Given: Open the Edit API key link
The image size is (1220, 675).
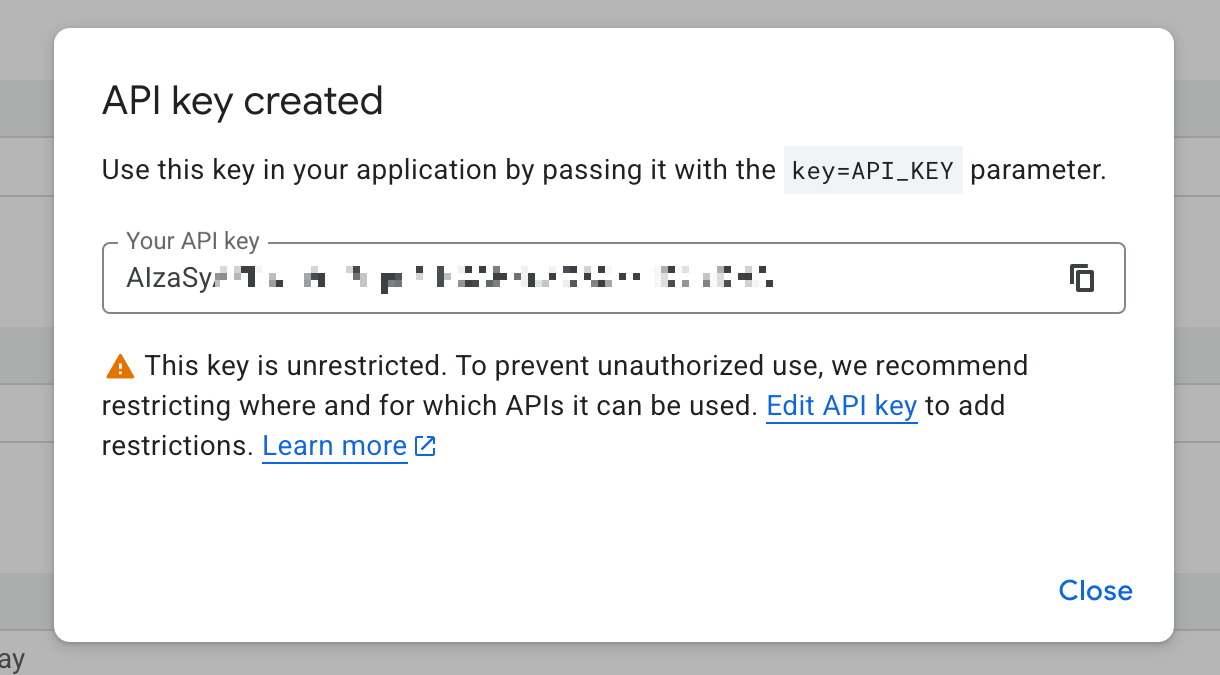Looking at the screenshot, I should tap(841, 406).
